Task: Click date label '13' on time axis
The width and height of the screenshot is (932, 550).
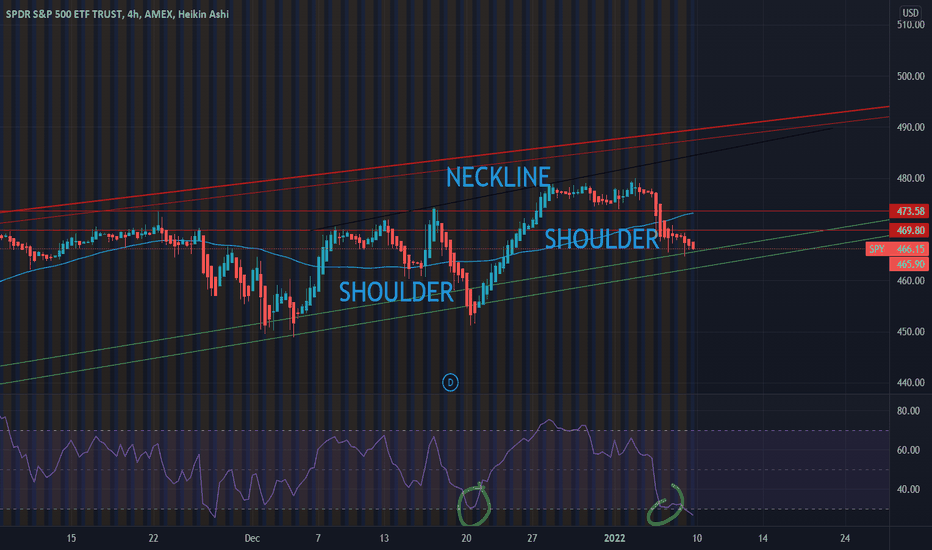Action: 384,538
